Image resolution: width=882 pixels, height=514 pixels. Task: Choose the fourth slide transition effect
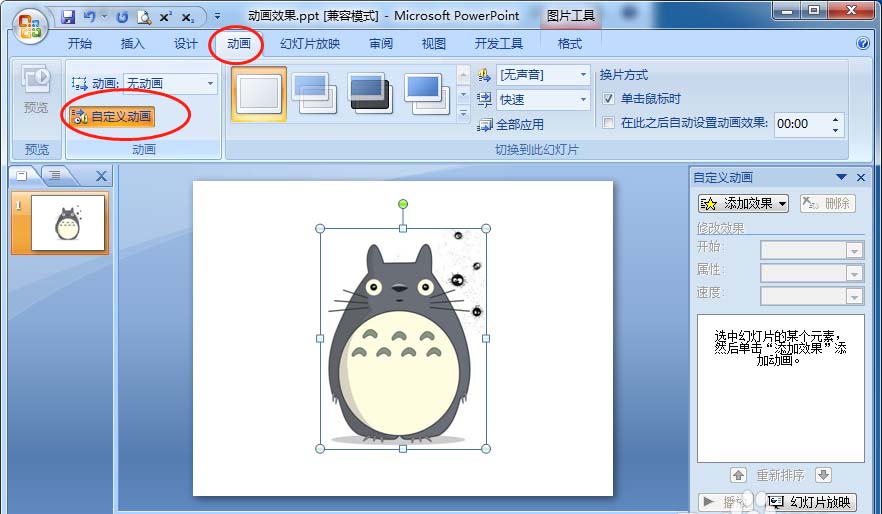pos(426,93)
